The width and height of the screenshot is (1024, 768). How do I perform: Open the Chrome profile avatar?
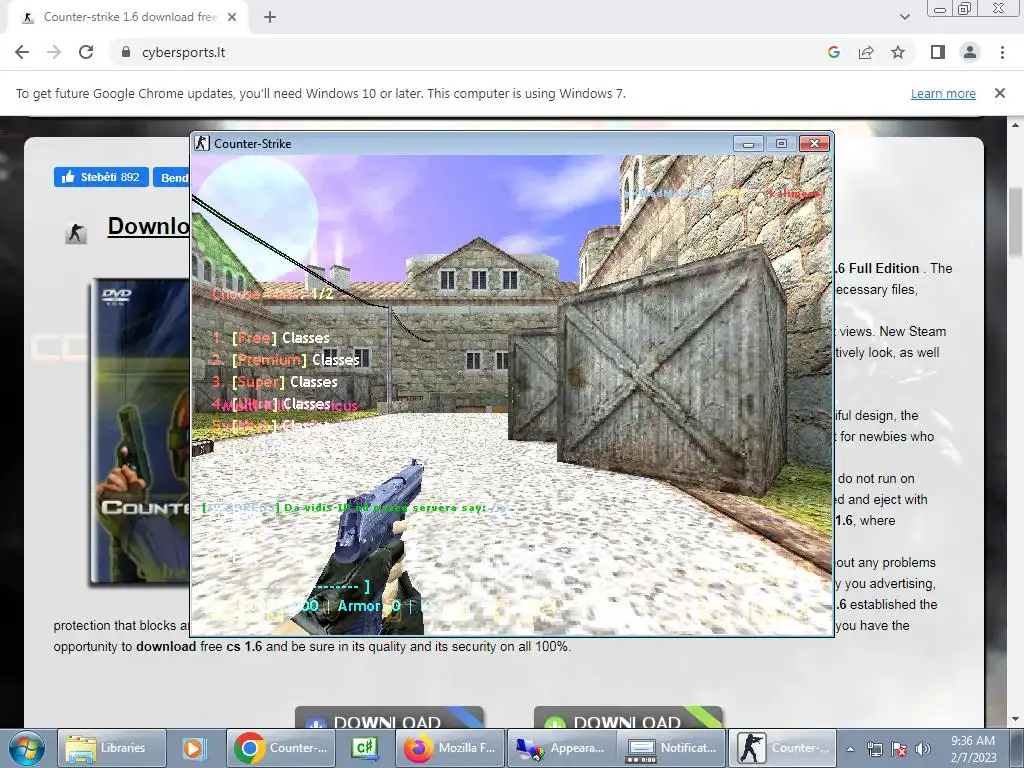[970, 52]
